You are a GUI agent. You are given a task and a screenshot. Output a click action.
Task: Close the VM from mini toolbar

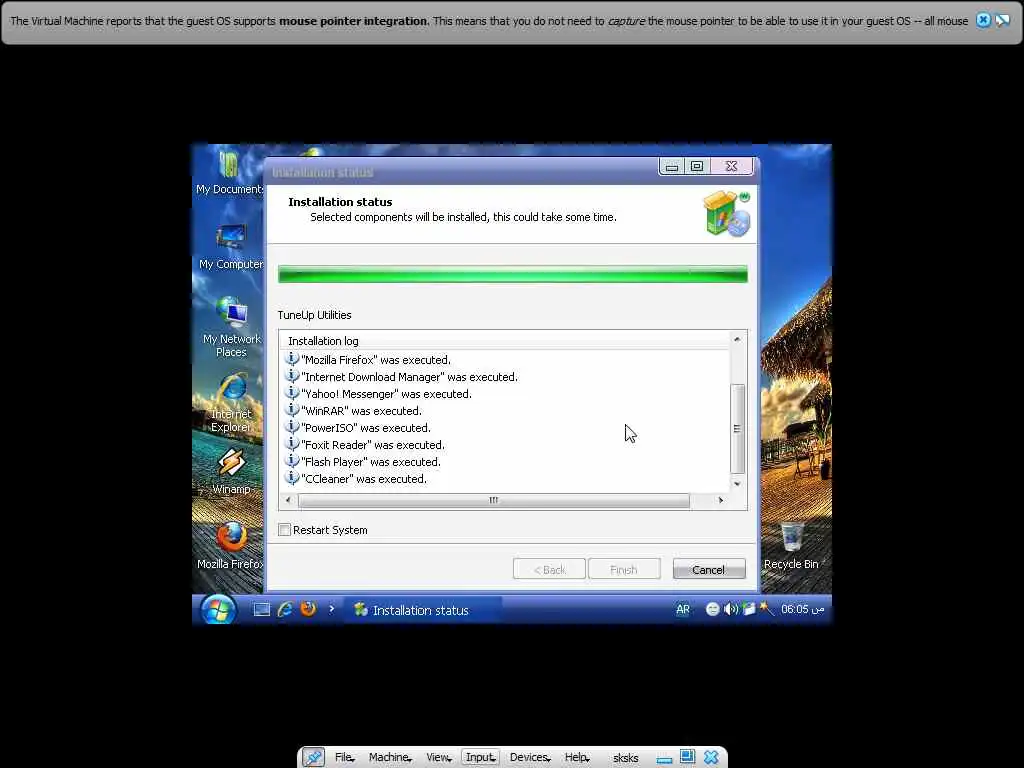click(711, 758)
